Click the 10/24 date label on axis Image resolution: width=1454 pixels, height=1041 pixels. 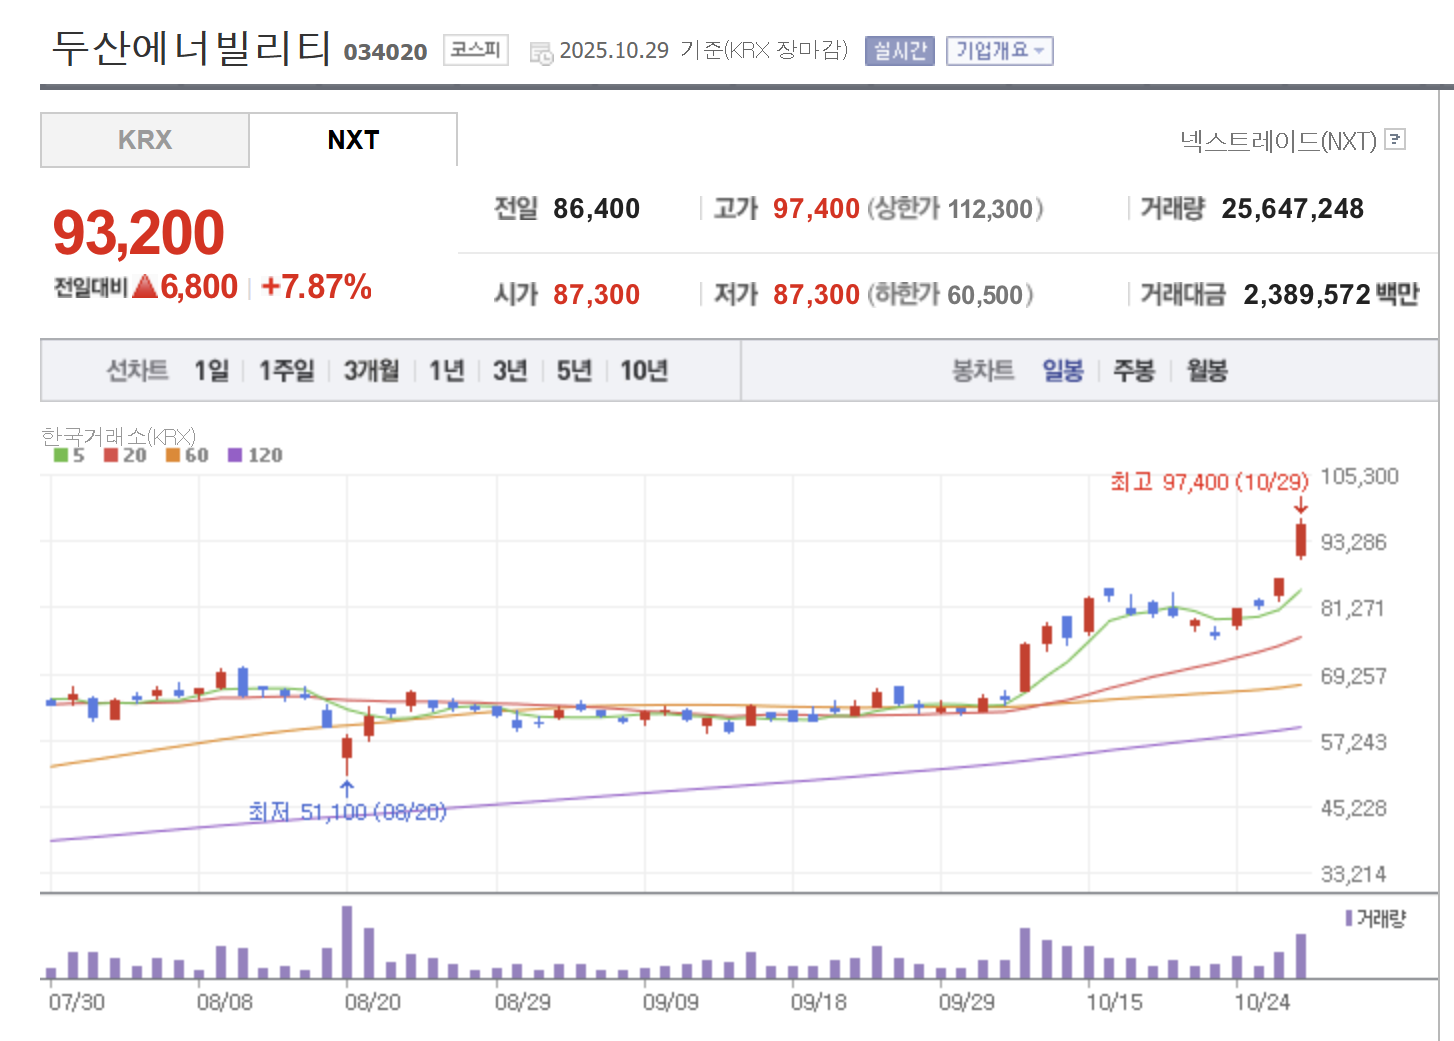pyautogui.click(x=1262, y=1001)
